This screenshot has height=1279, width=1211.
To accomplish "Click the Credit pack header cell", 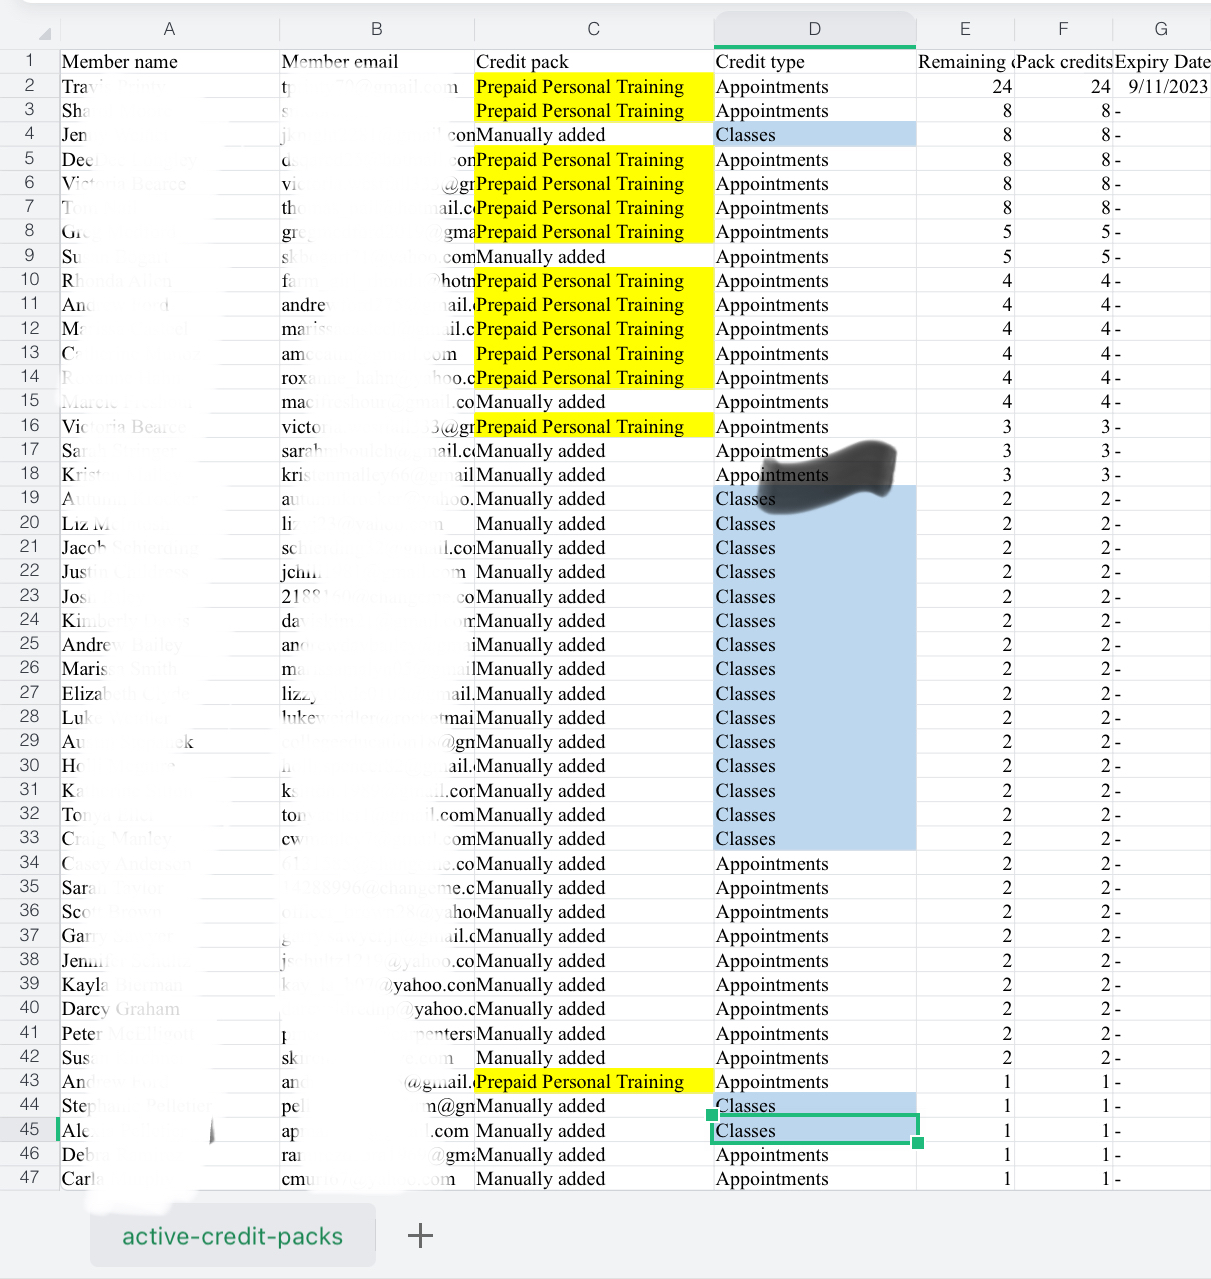I will (x=594, y=62).
